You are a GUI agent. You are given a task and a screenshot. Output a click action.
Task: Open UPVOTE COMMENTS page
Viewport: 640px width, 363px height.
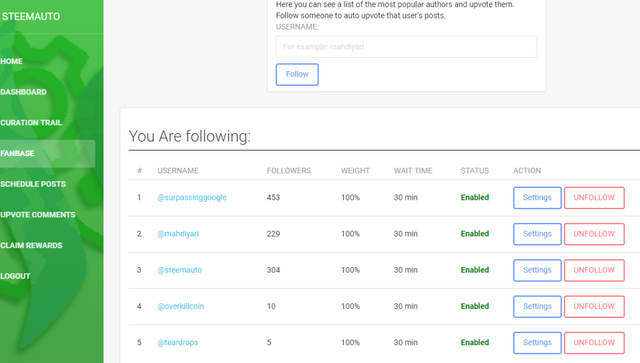tap(38, 215)
